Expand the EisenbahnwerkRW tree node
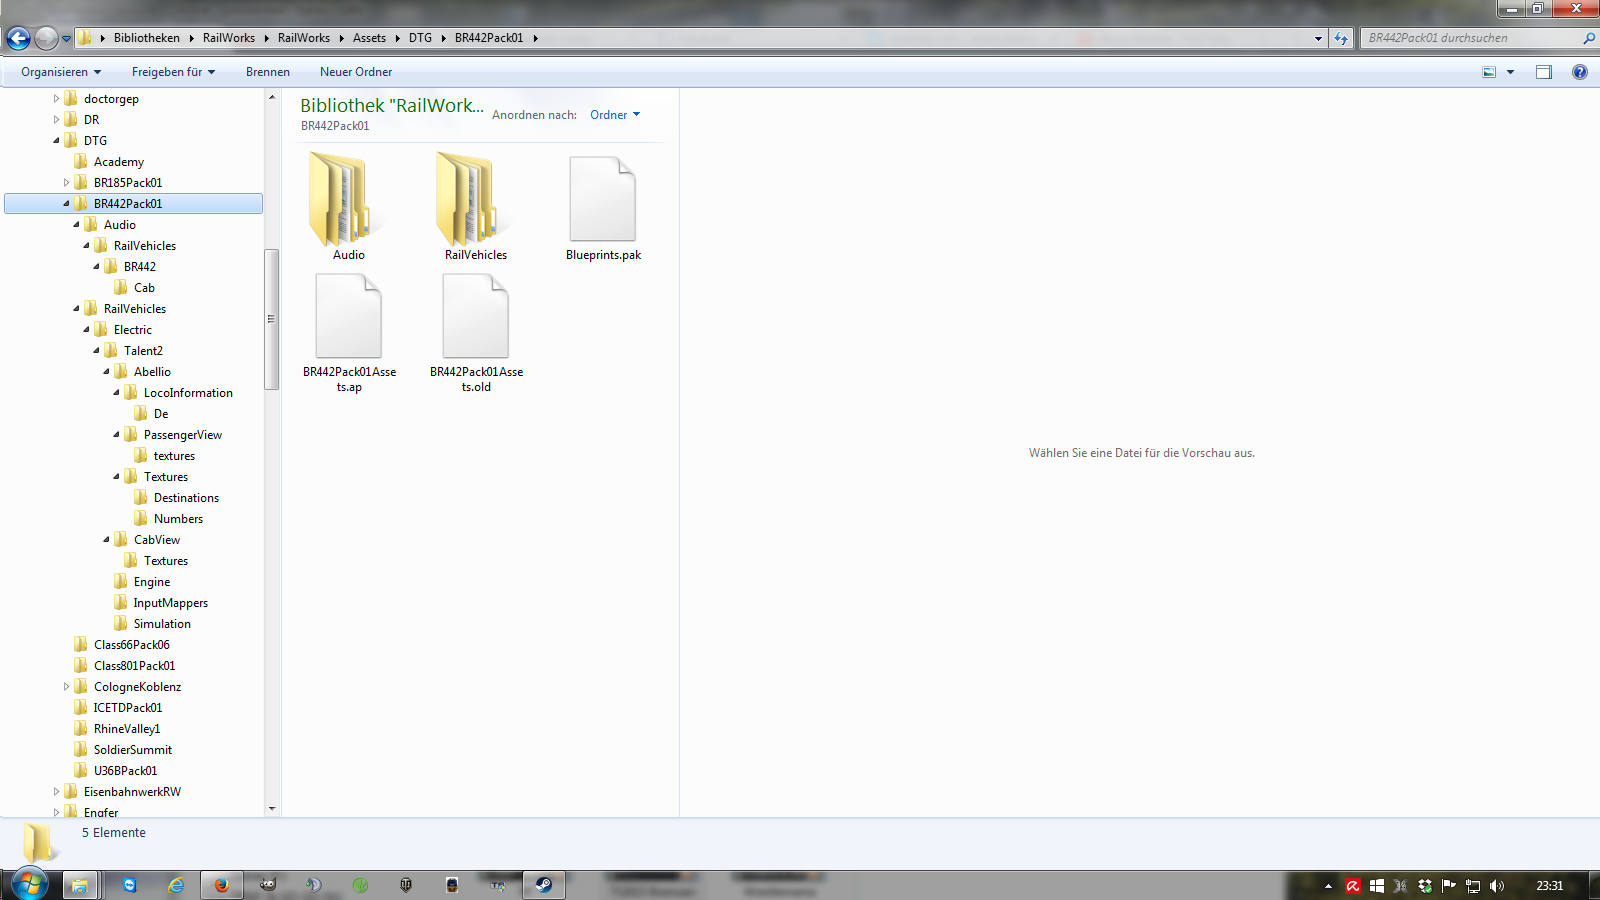The image size is (1600, 900). pyautogui.click(x=56, y=792)
